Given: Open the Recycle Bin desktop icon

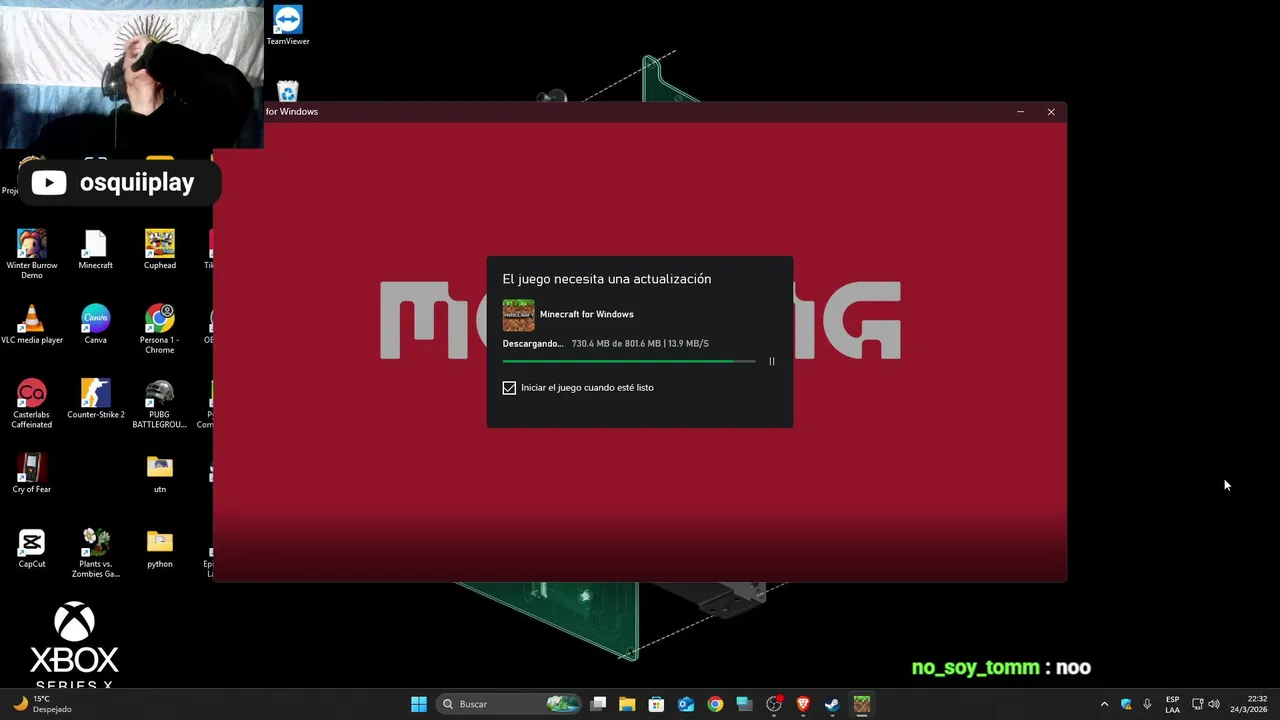Looking at the screenshot, I should [288, 91].
